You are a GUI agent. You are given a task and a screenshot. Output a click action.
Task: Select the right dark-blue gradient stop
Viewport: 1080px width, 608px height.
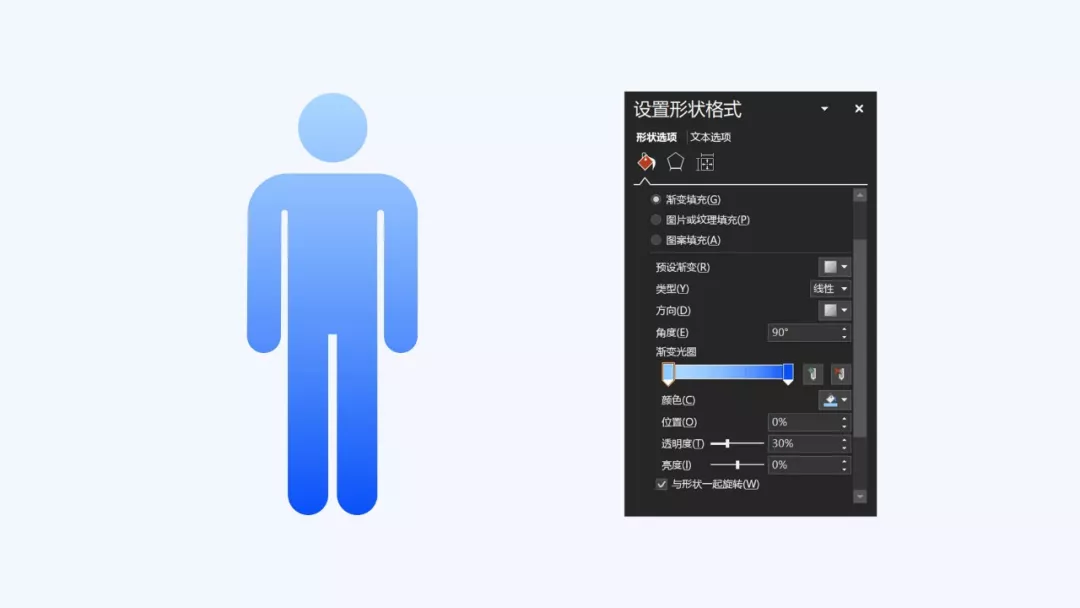[788, 373]
